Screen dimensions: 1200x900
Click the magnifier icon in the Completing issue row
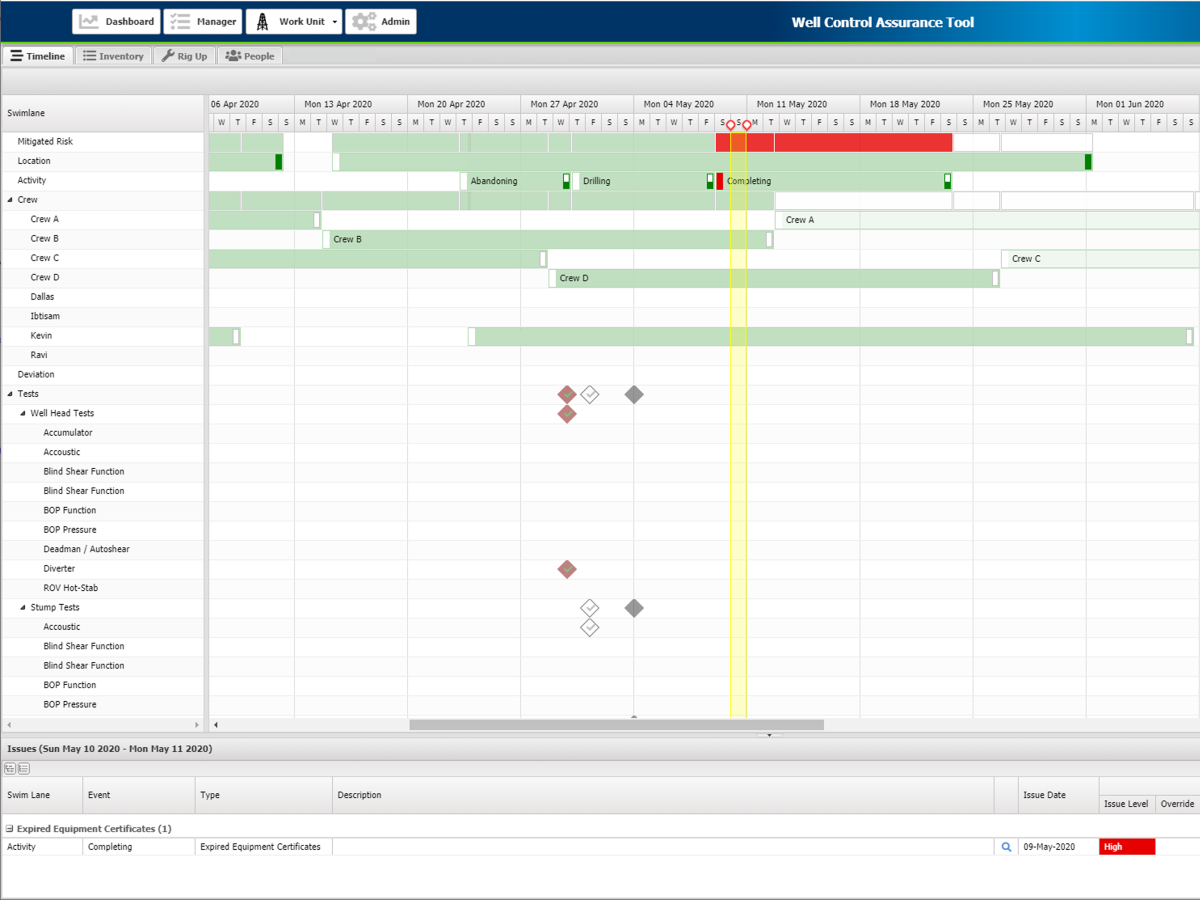(1006, 847)
